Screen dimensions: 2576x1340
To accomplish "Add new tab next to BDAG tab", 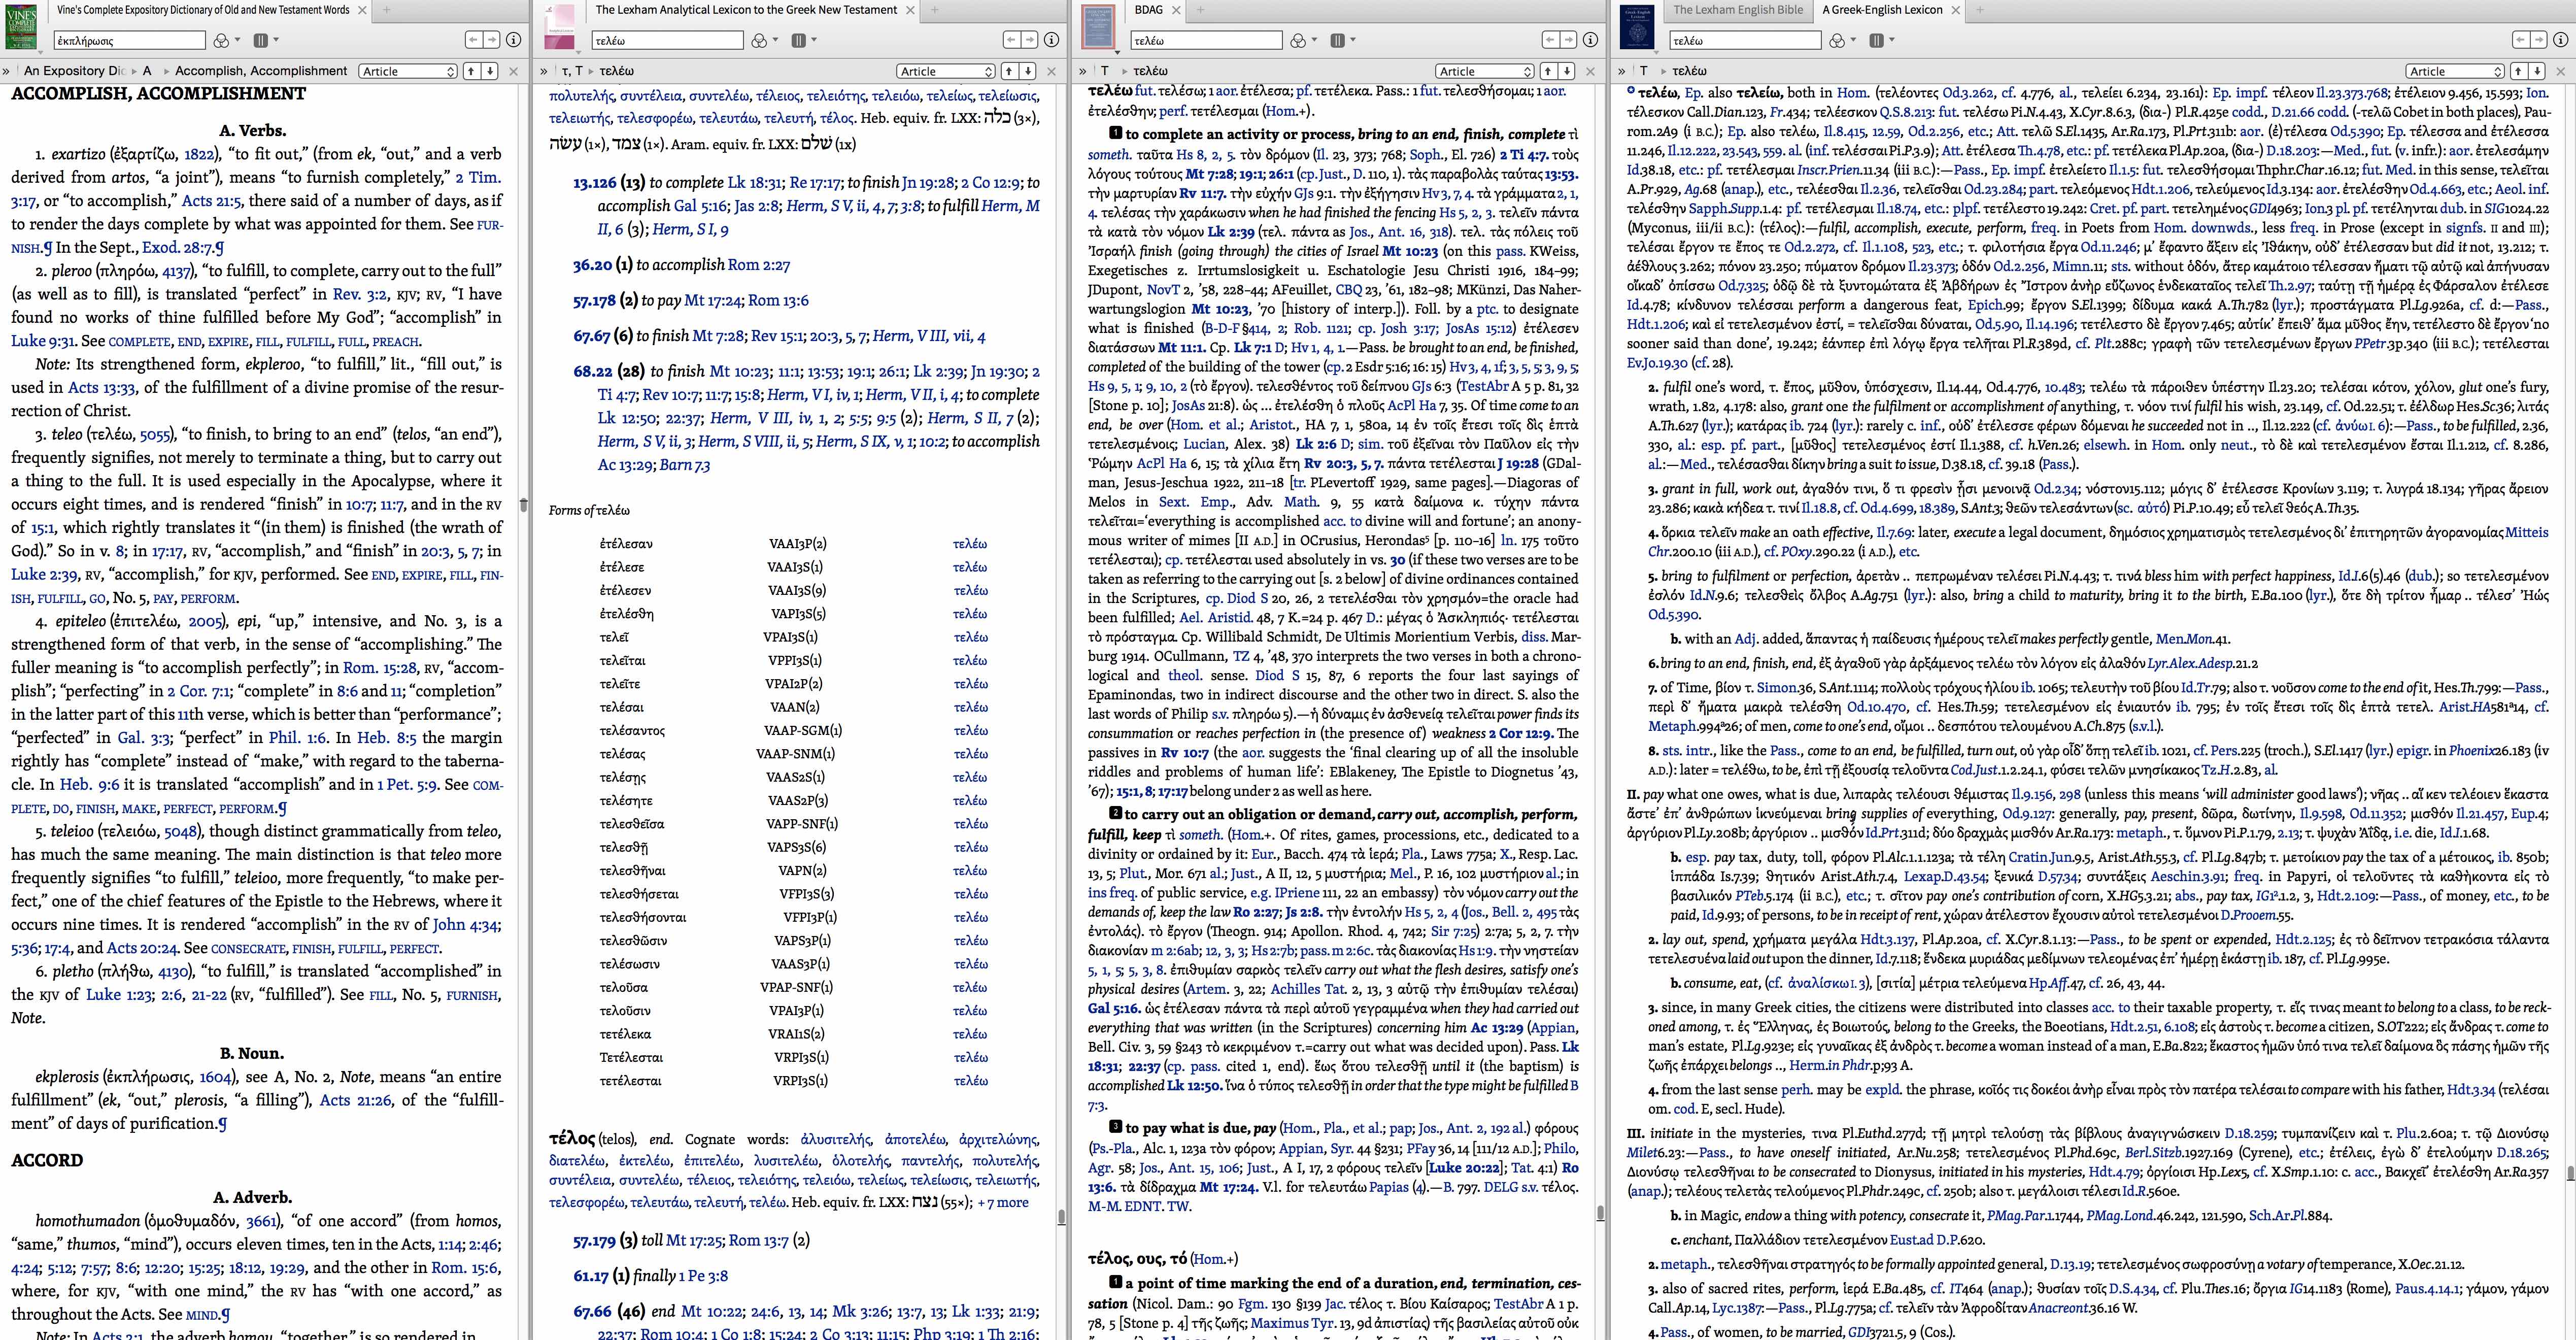I will [x=1200, y=10].
